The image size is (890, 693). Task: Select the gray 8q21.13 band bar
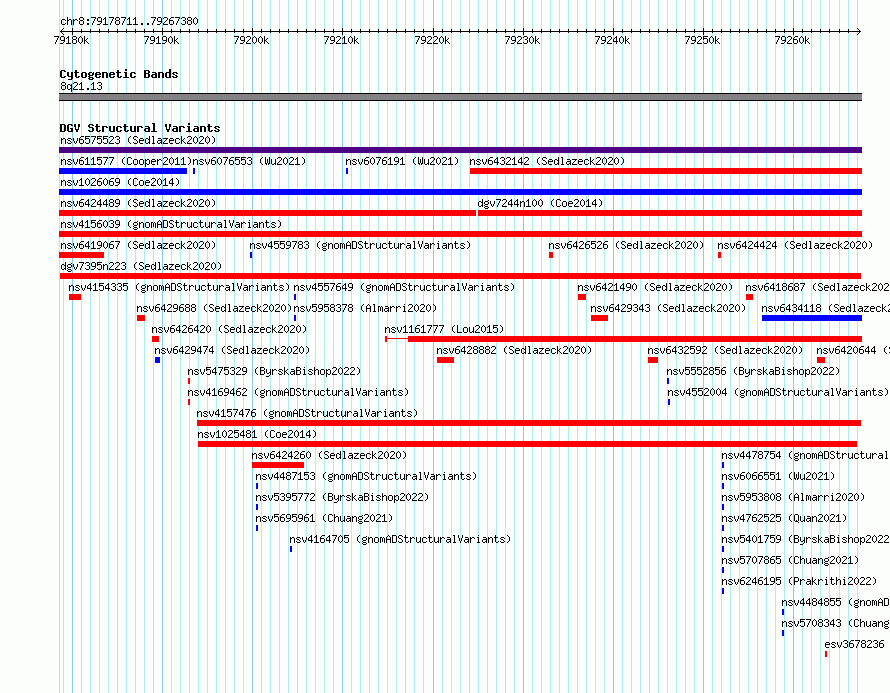click(x=460, y=97)
